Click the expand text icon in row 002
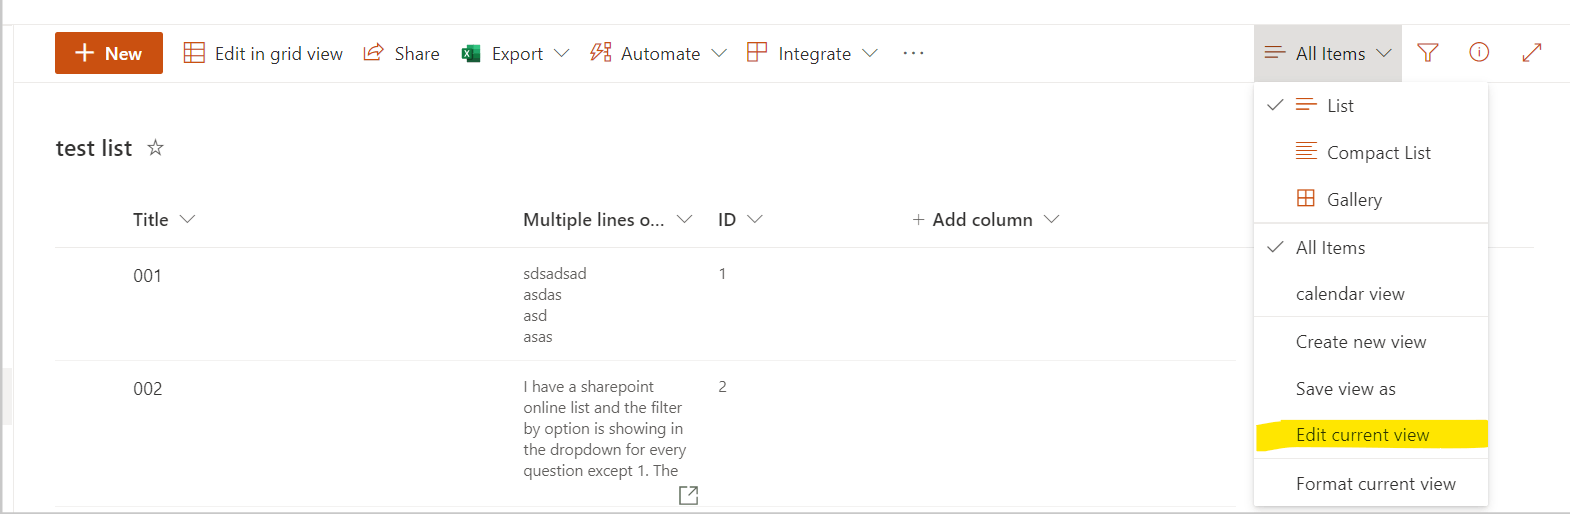 [x=688, y=495]
